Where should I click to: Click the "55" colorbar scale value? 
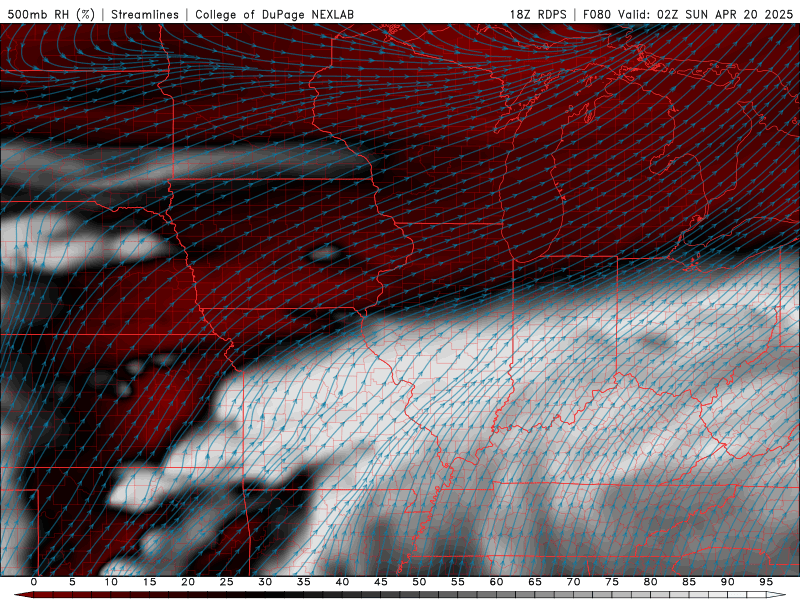[x=458, y=582]
